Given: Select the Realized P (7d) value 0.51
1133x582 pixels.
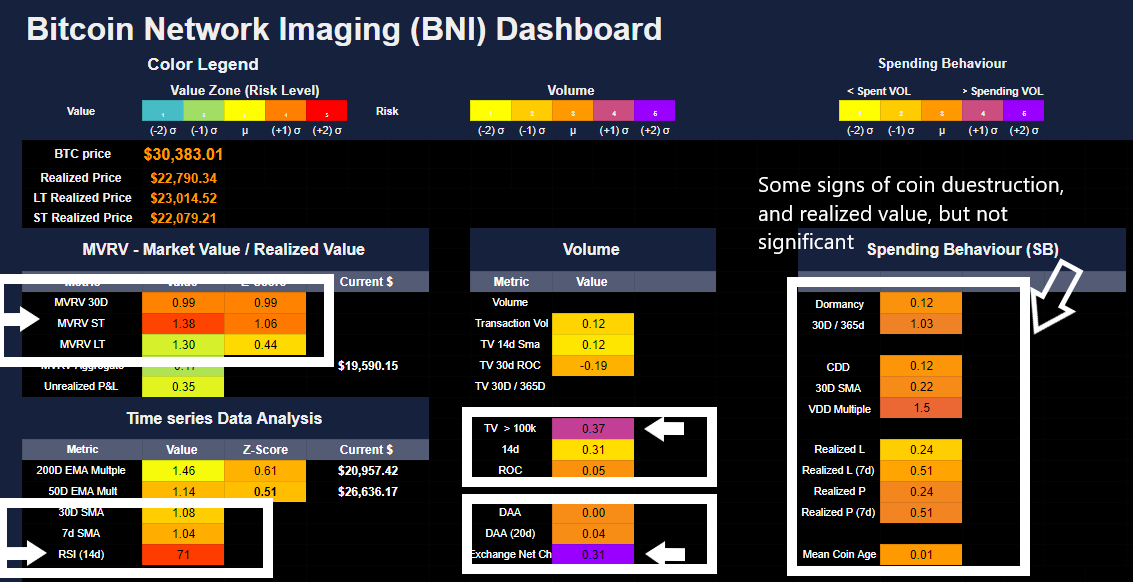Looking at the screenshot, I should (921, 512).
